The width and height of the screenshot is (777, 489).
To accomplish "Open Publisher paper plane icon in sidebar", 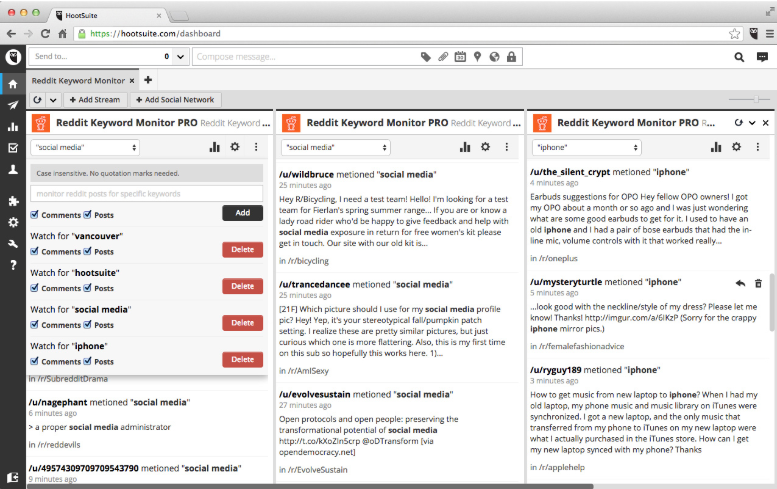I will (x=13, y=105).
